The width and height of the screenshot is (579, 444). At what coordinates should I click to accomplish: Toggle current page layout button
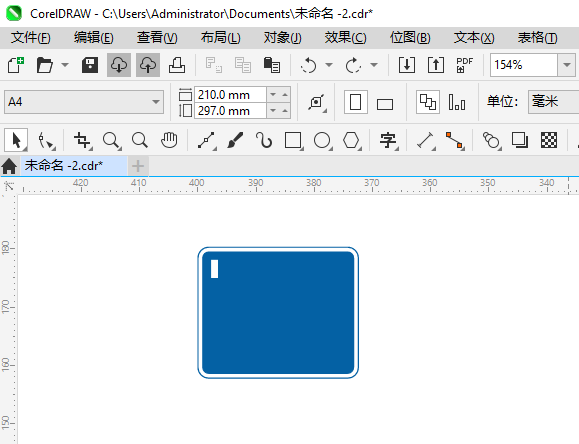(457, 102)
